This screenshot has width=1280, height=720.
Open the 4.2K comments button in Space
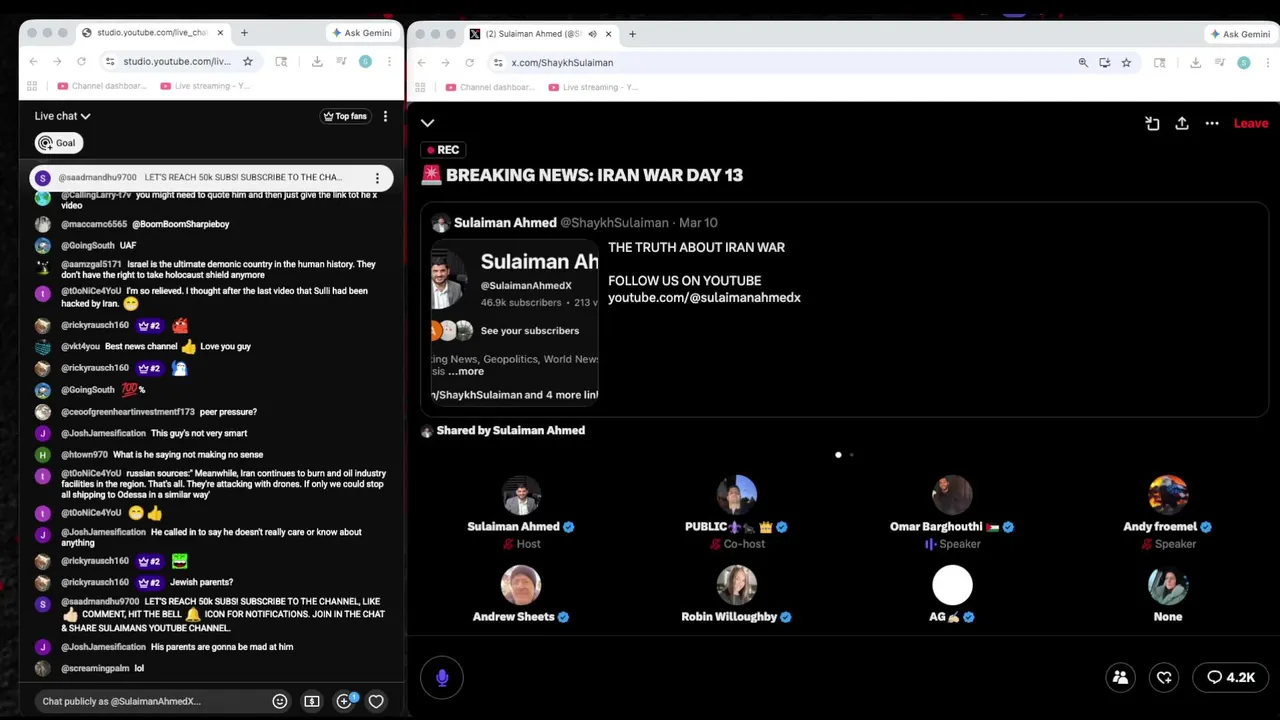(x=1231, y=677)
